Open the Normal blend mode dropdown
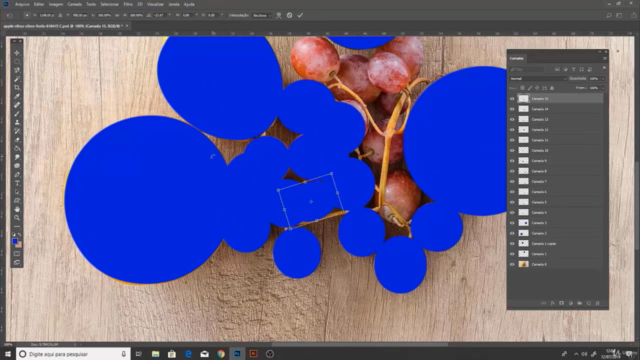This screenshot has width=640, height=360. coord(538,78)
